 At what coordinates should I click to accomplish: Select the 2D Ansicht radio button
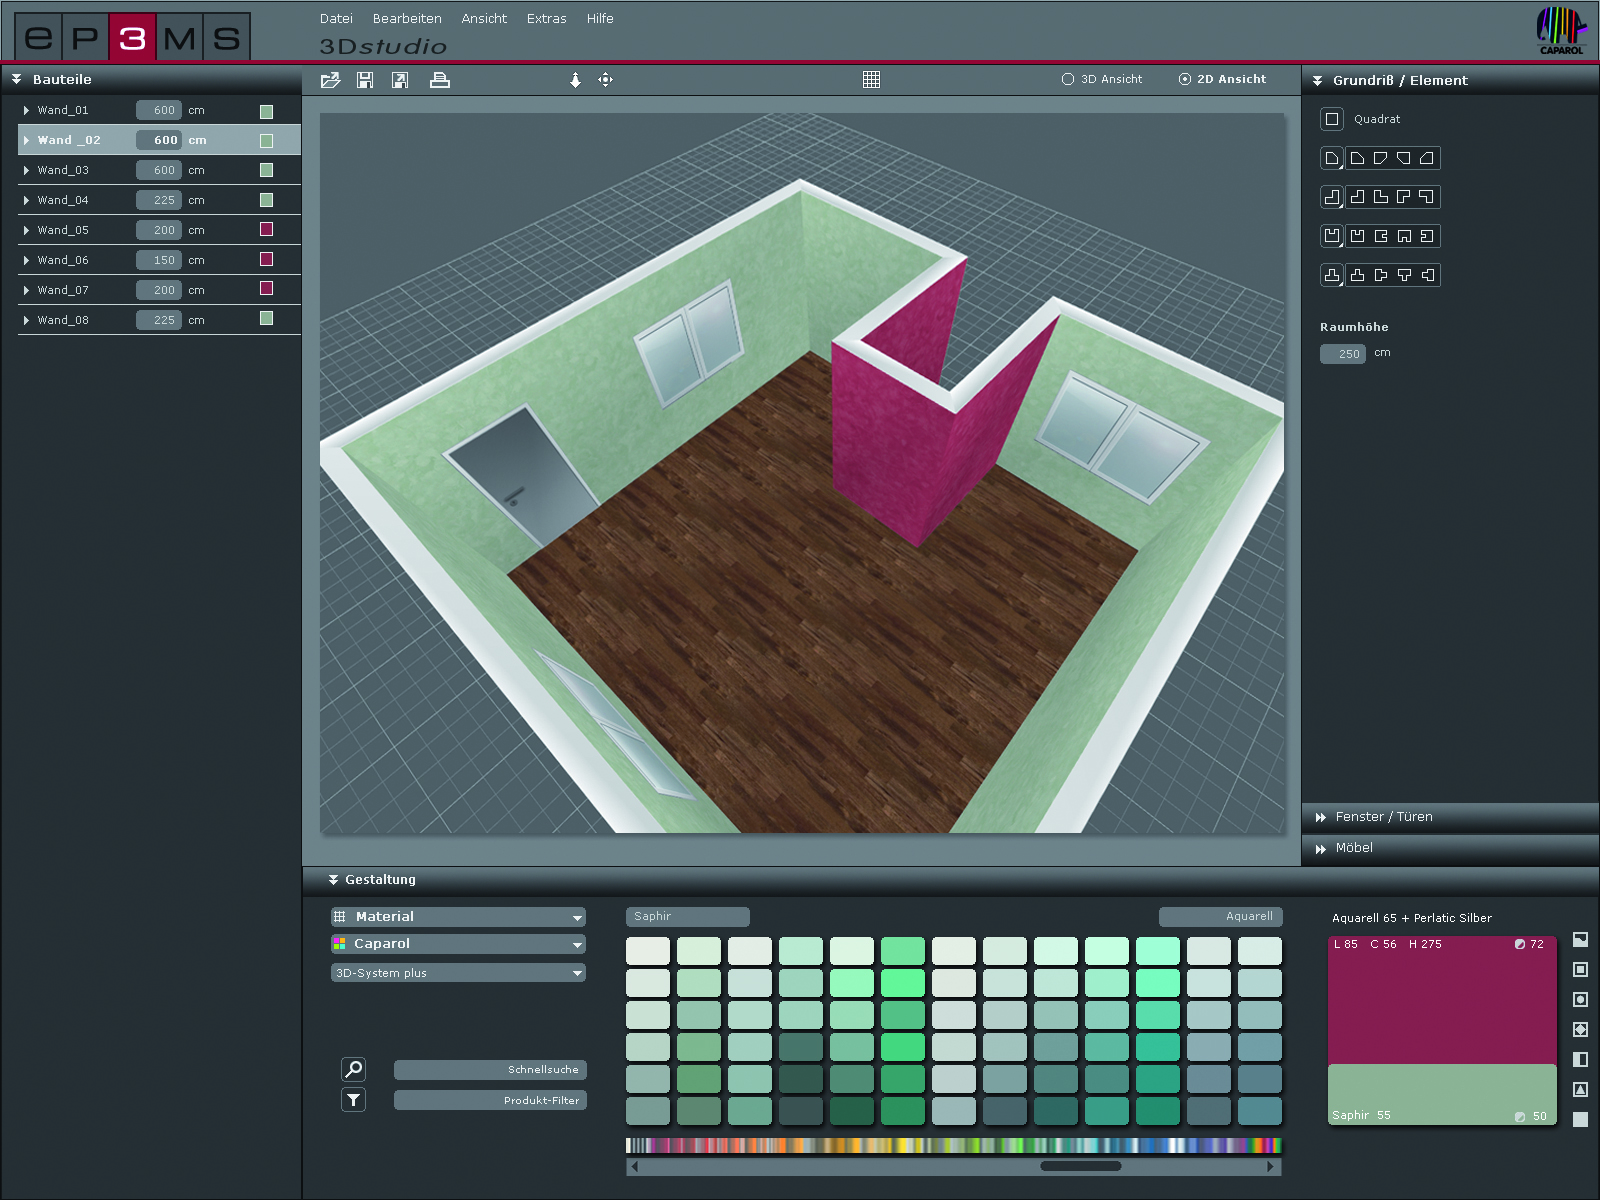click(1185, 79)
